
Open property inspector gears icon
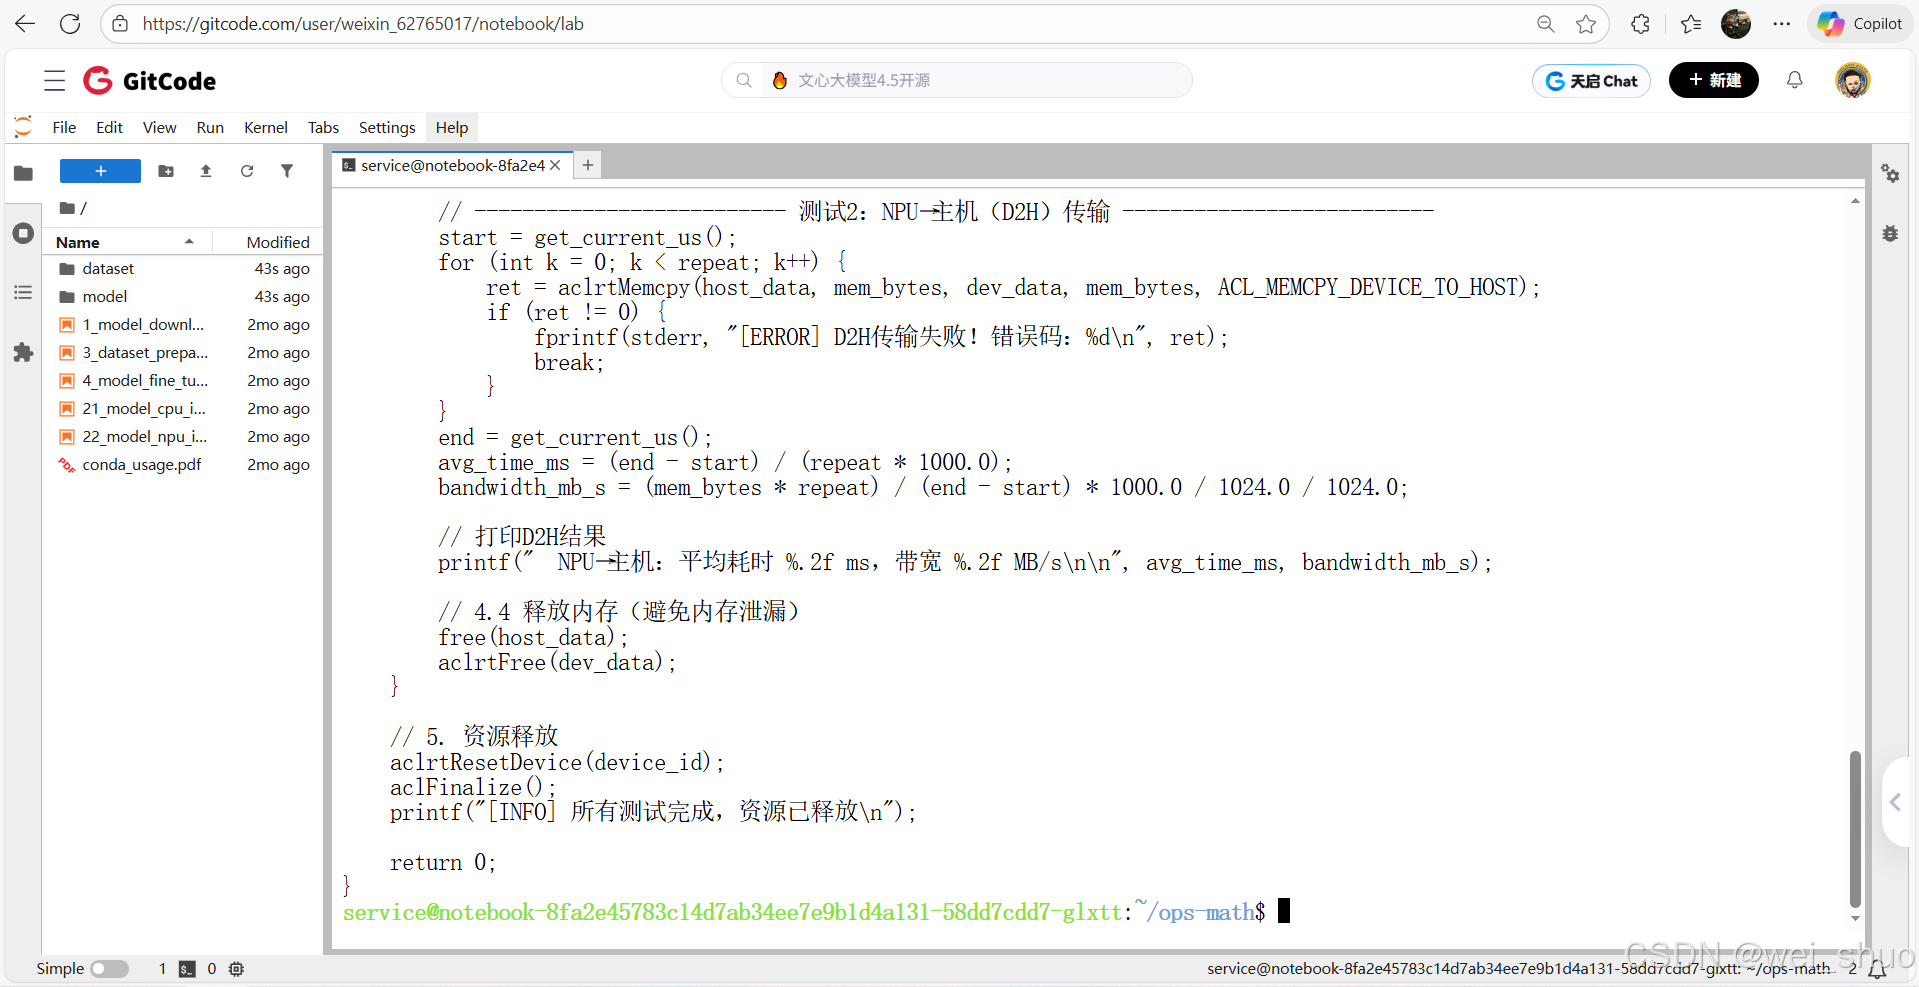[x=1890, y=173]
